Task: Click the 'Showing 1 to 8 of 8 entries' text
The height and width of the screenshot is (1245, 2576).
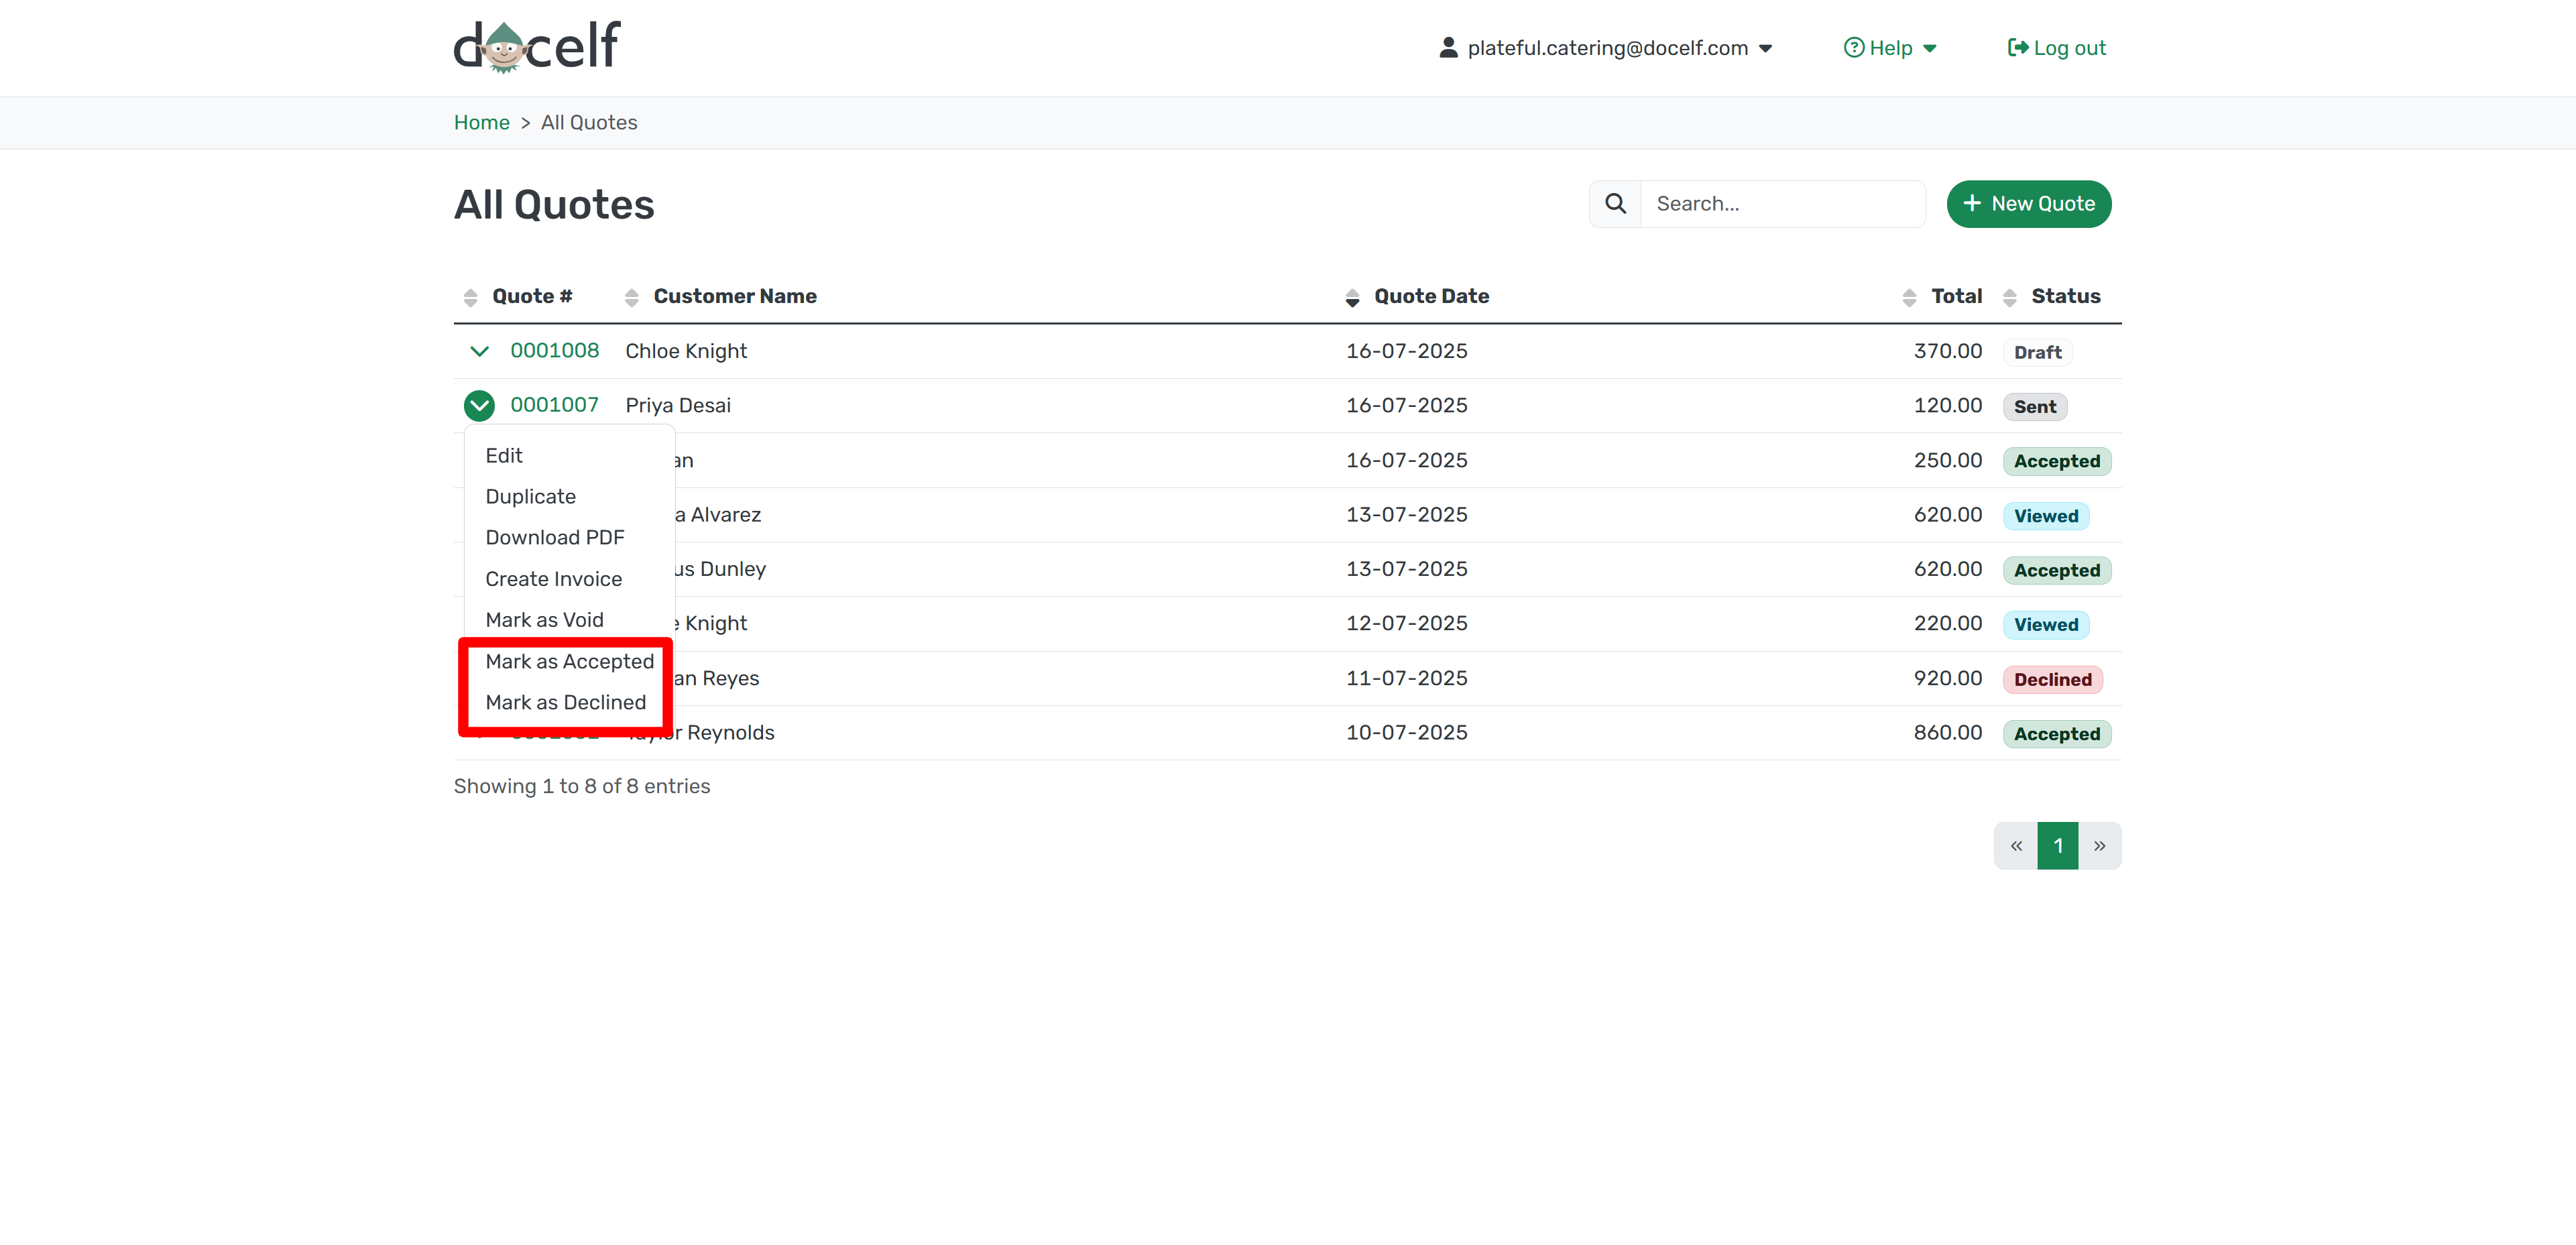Action: 582,786
